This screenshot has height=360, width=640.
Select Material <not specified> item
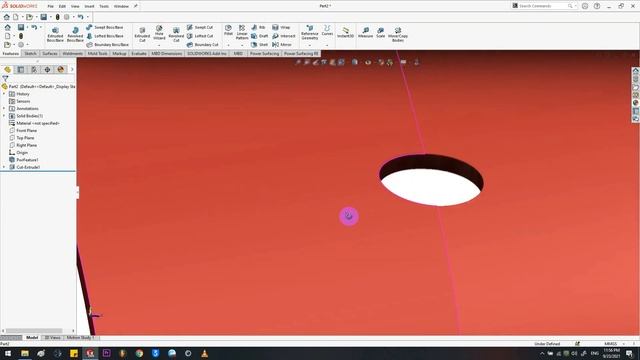click(38, 123)
